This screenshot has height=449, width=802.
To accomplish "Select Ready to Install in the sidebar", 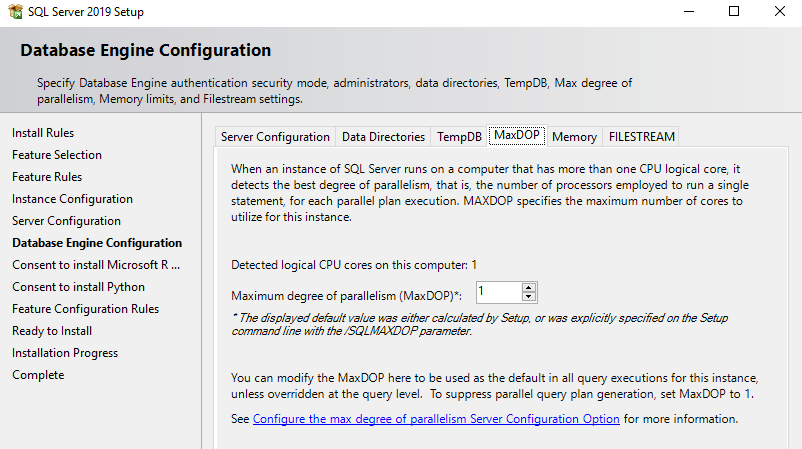I will click(52, 331).
